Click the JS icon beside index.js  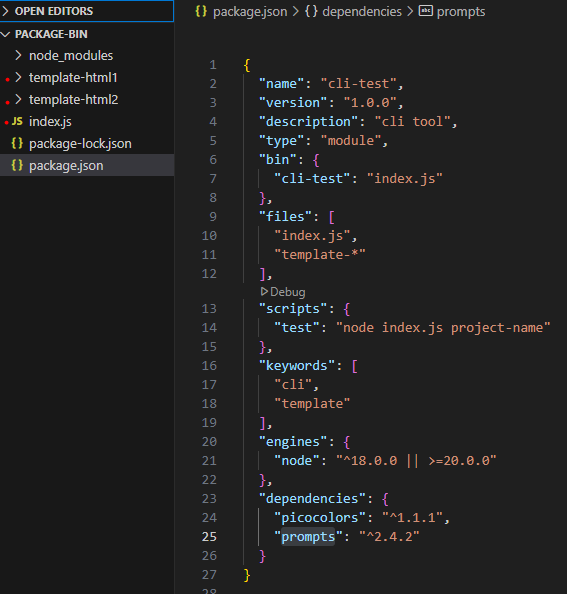[17, 121]
